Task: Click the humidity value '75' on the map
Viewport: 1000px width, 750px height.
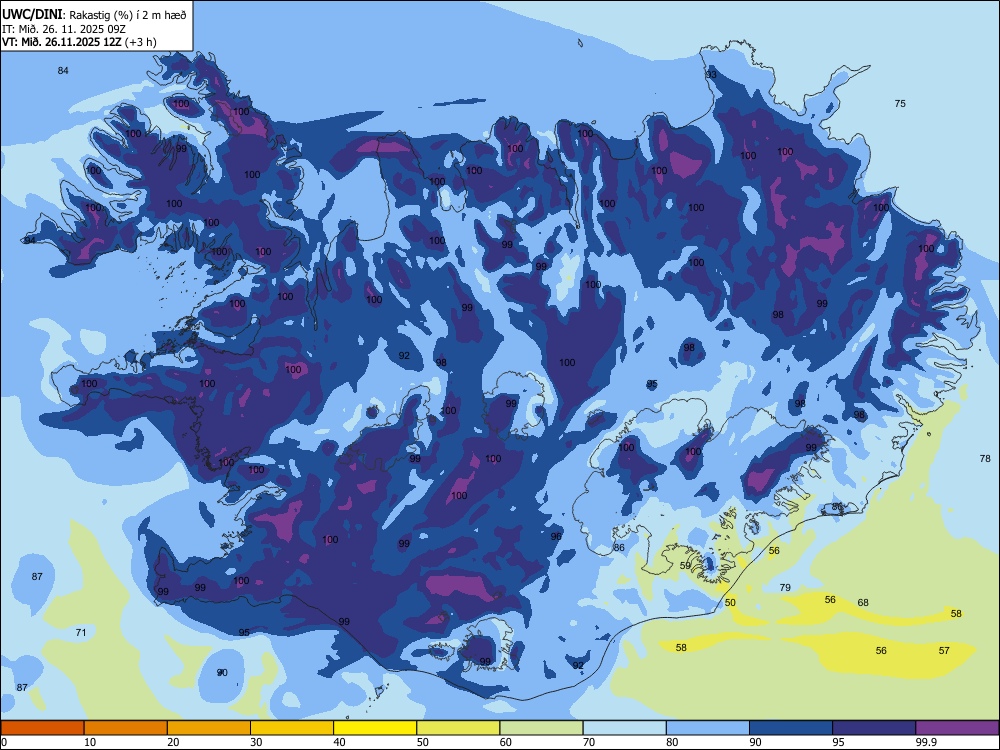Action: (900, 103)
